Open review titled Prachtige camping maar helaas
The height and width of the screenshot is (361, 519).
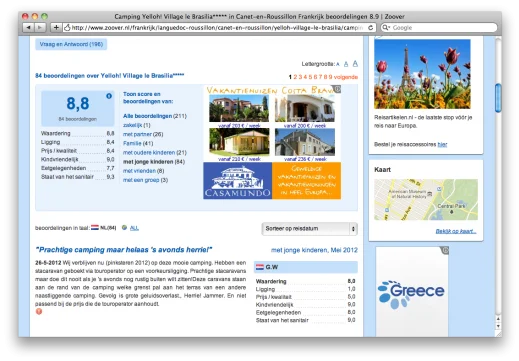[124, 250]
